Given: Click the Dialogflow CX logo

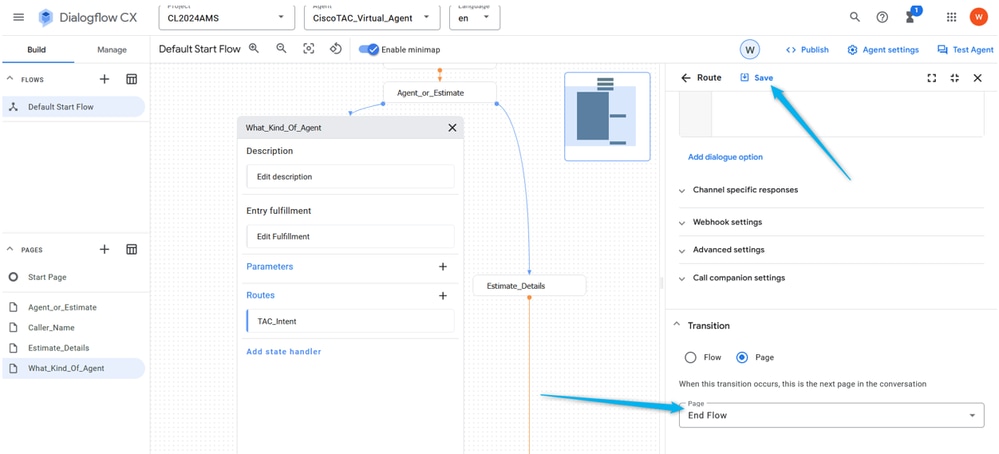Looking at the screenshot, I should click(87, 17).
